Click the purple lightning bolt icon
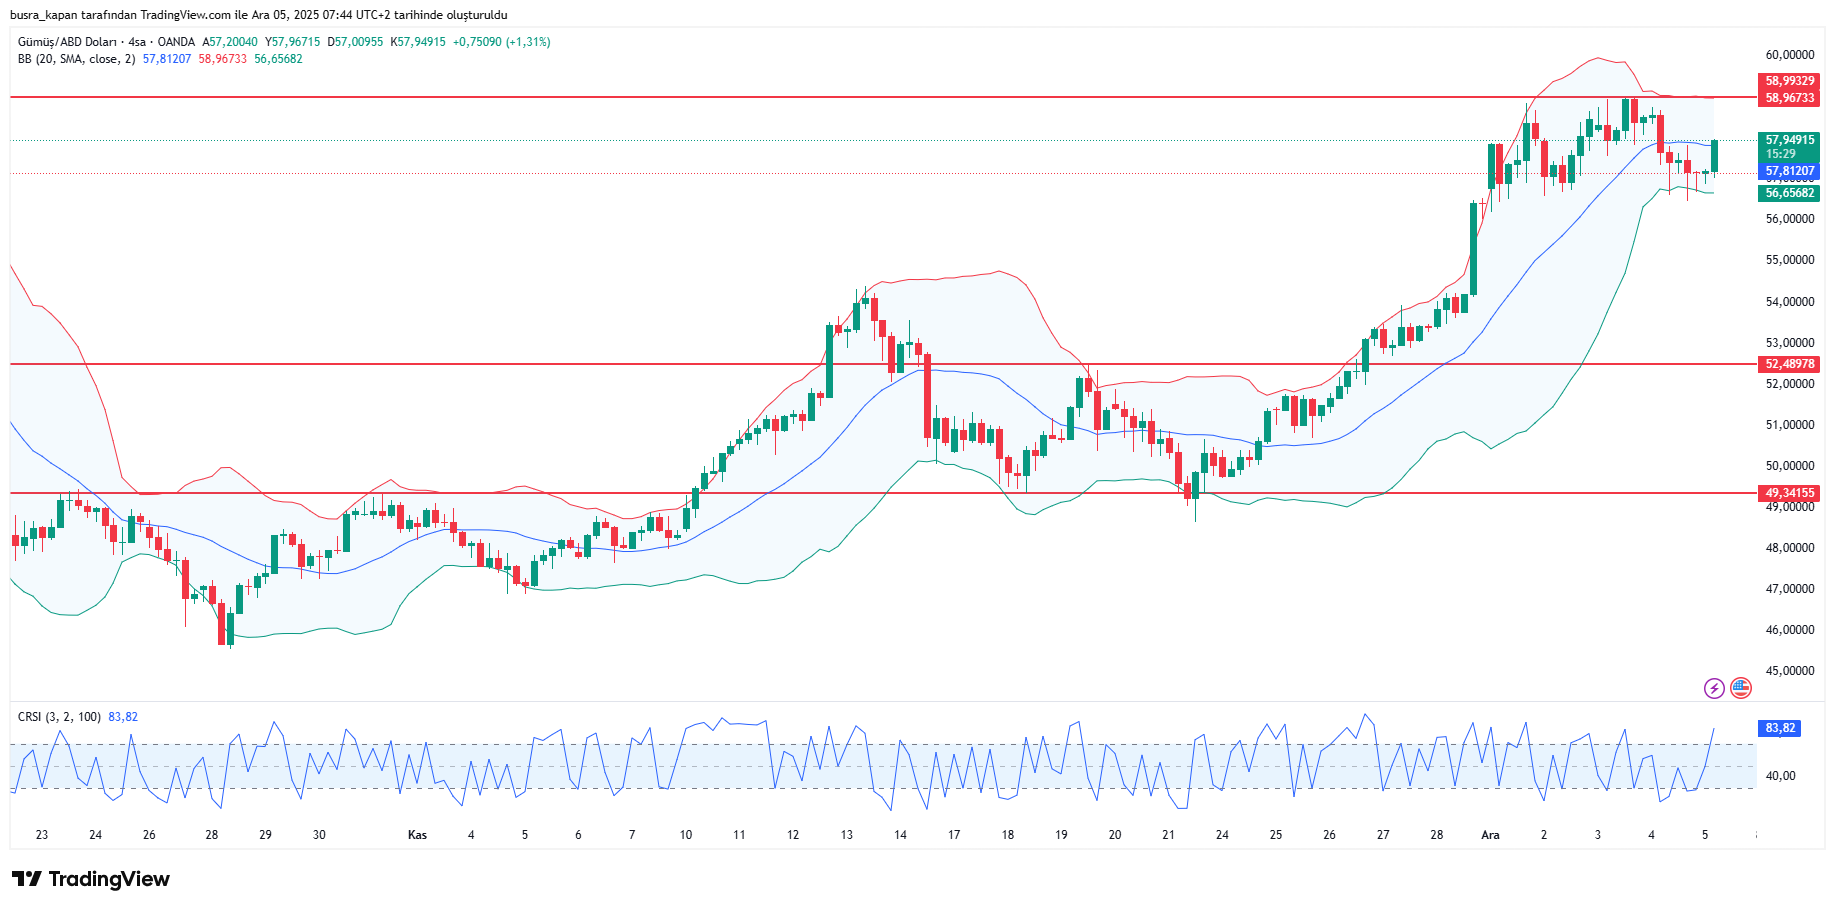This screenshot has height=909, width=1835. click(x=1714, y=688)
